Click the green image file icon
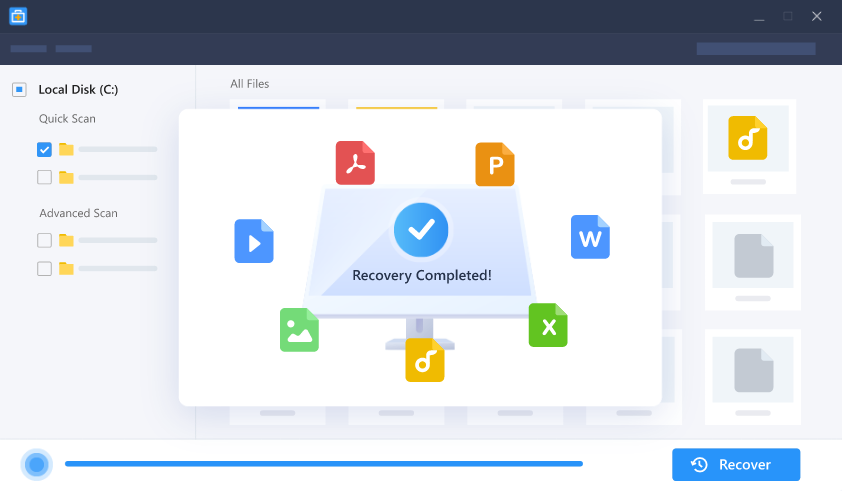Viewport: 842px width, 491px height. tap(299, 329)
